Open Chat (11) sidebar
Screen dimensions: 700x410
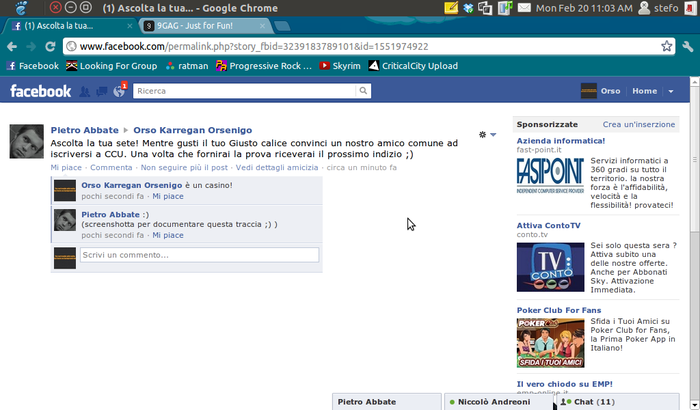[x=618, y=402]
